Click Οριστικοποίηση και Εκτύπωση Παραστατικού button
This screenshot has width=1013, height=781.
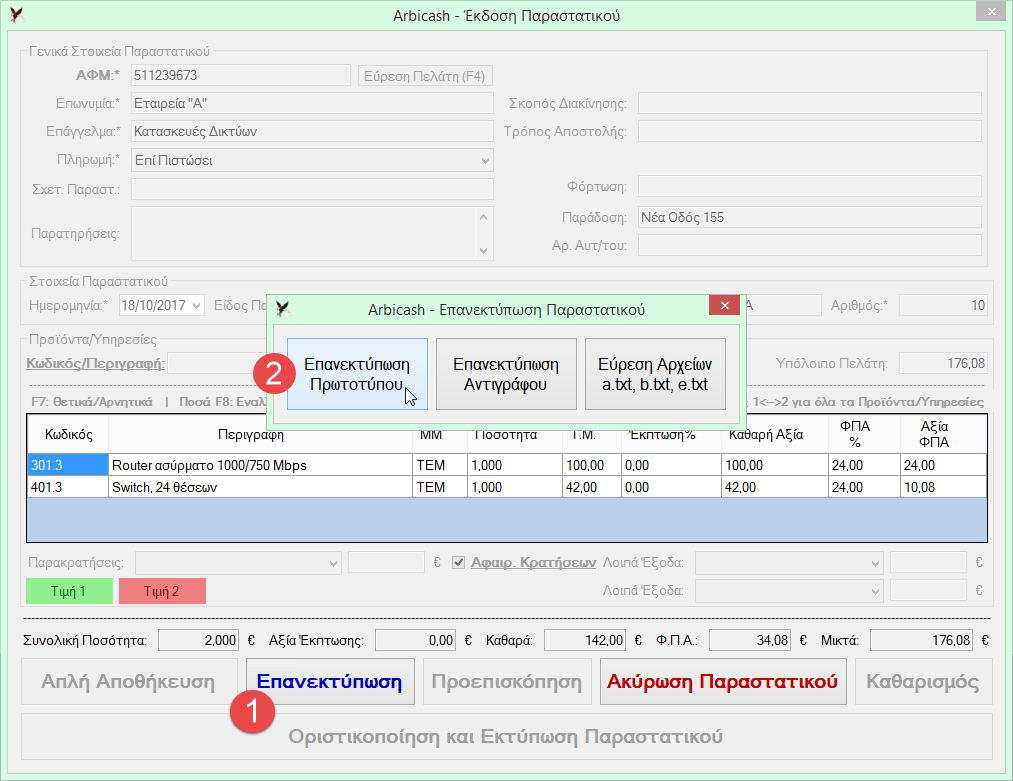[x=506, y=736]
